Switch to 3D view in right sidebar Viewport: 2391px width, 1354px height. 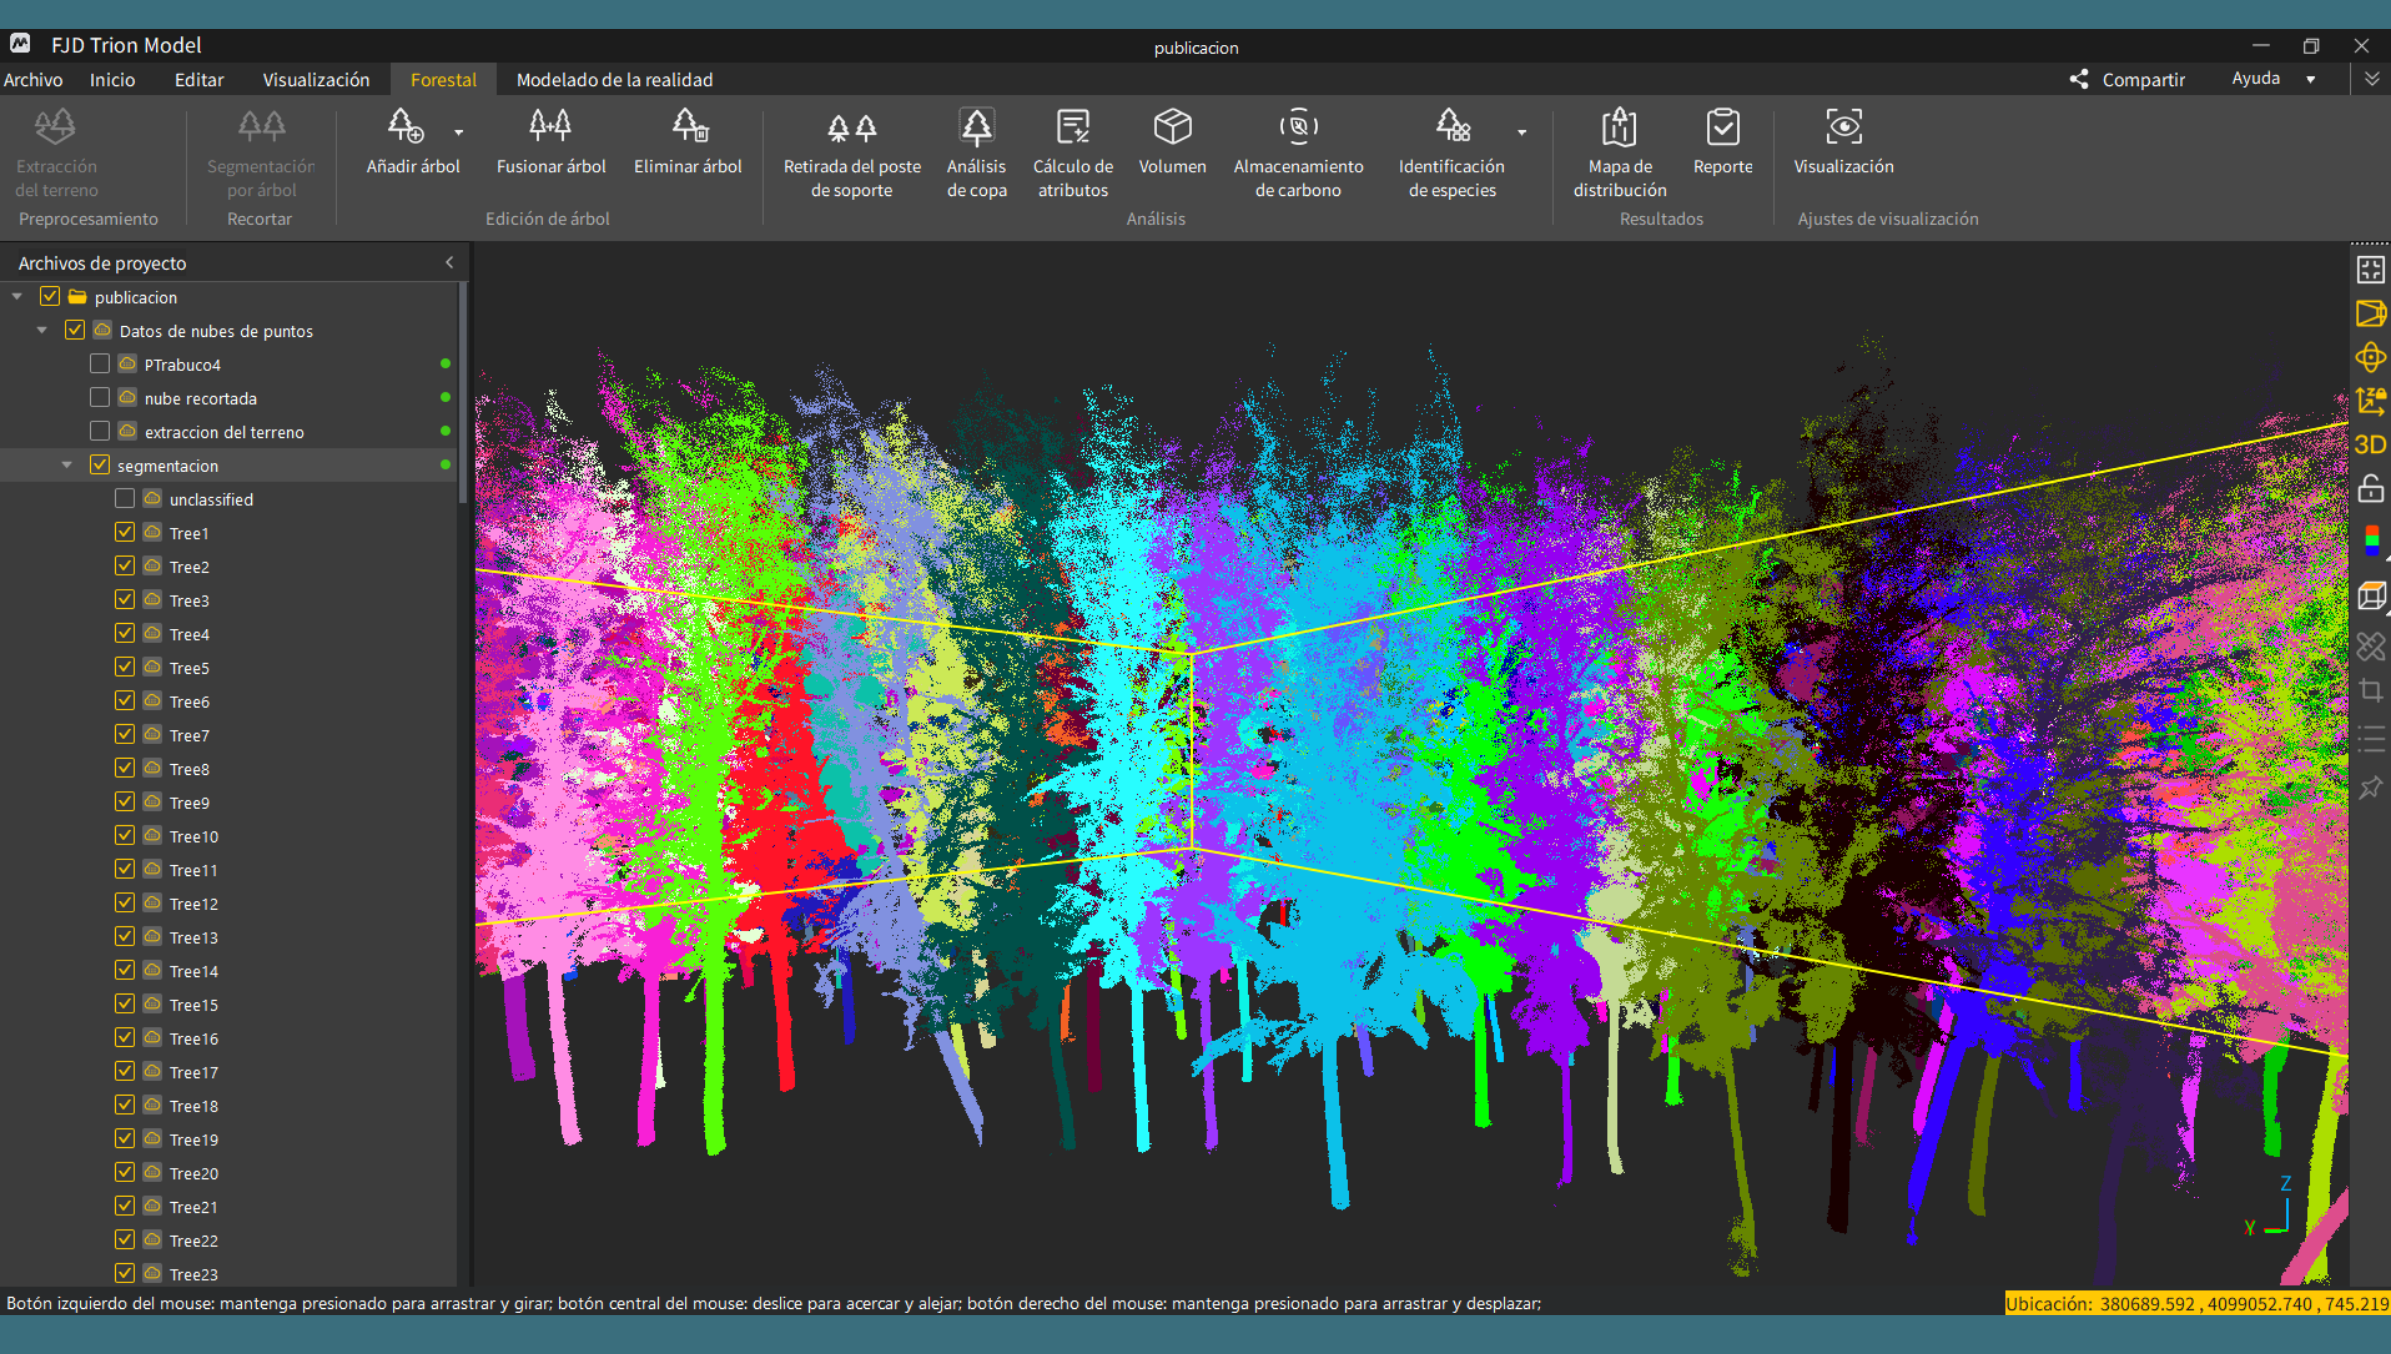tap(2370, 444)
